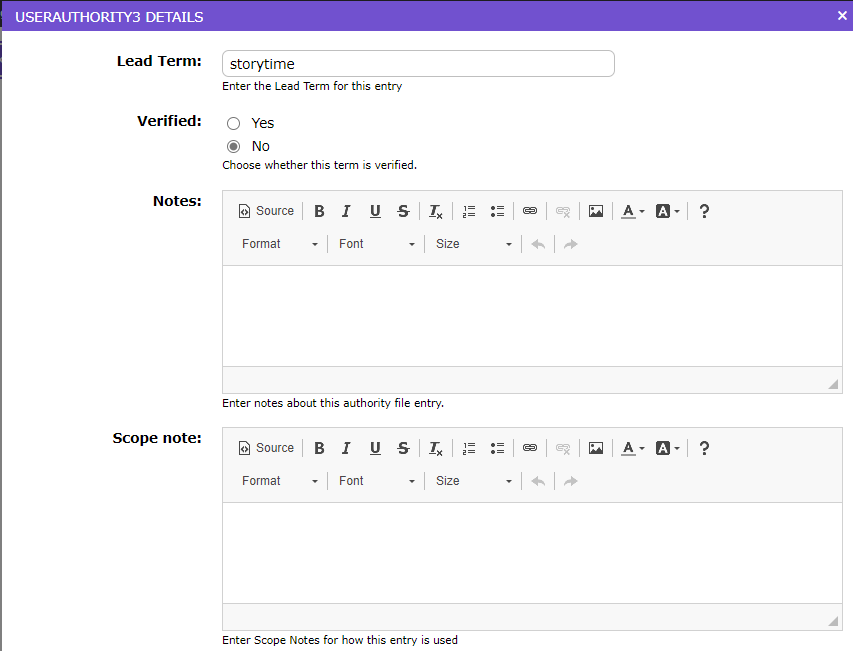Undo in Notes editor toolbar
Viewport: 853px width, 651px height.
(538, 244)
